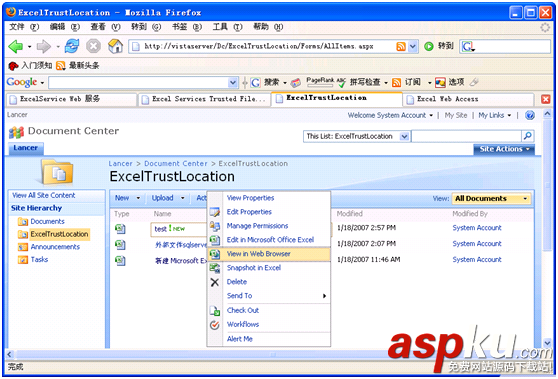Screen dimensions: 558x379
Task: Open SharePoint help question mark icon
Action: coord(530,115)
